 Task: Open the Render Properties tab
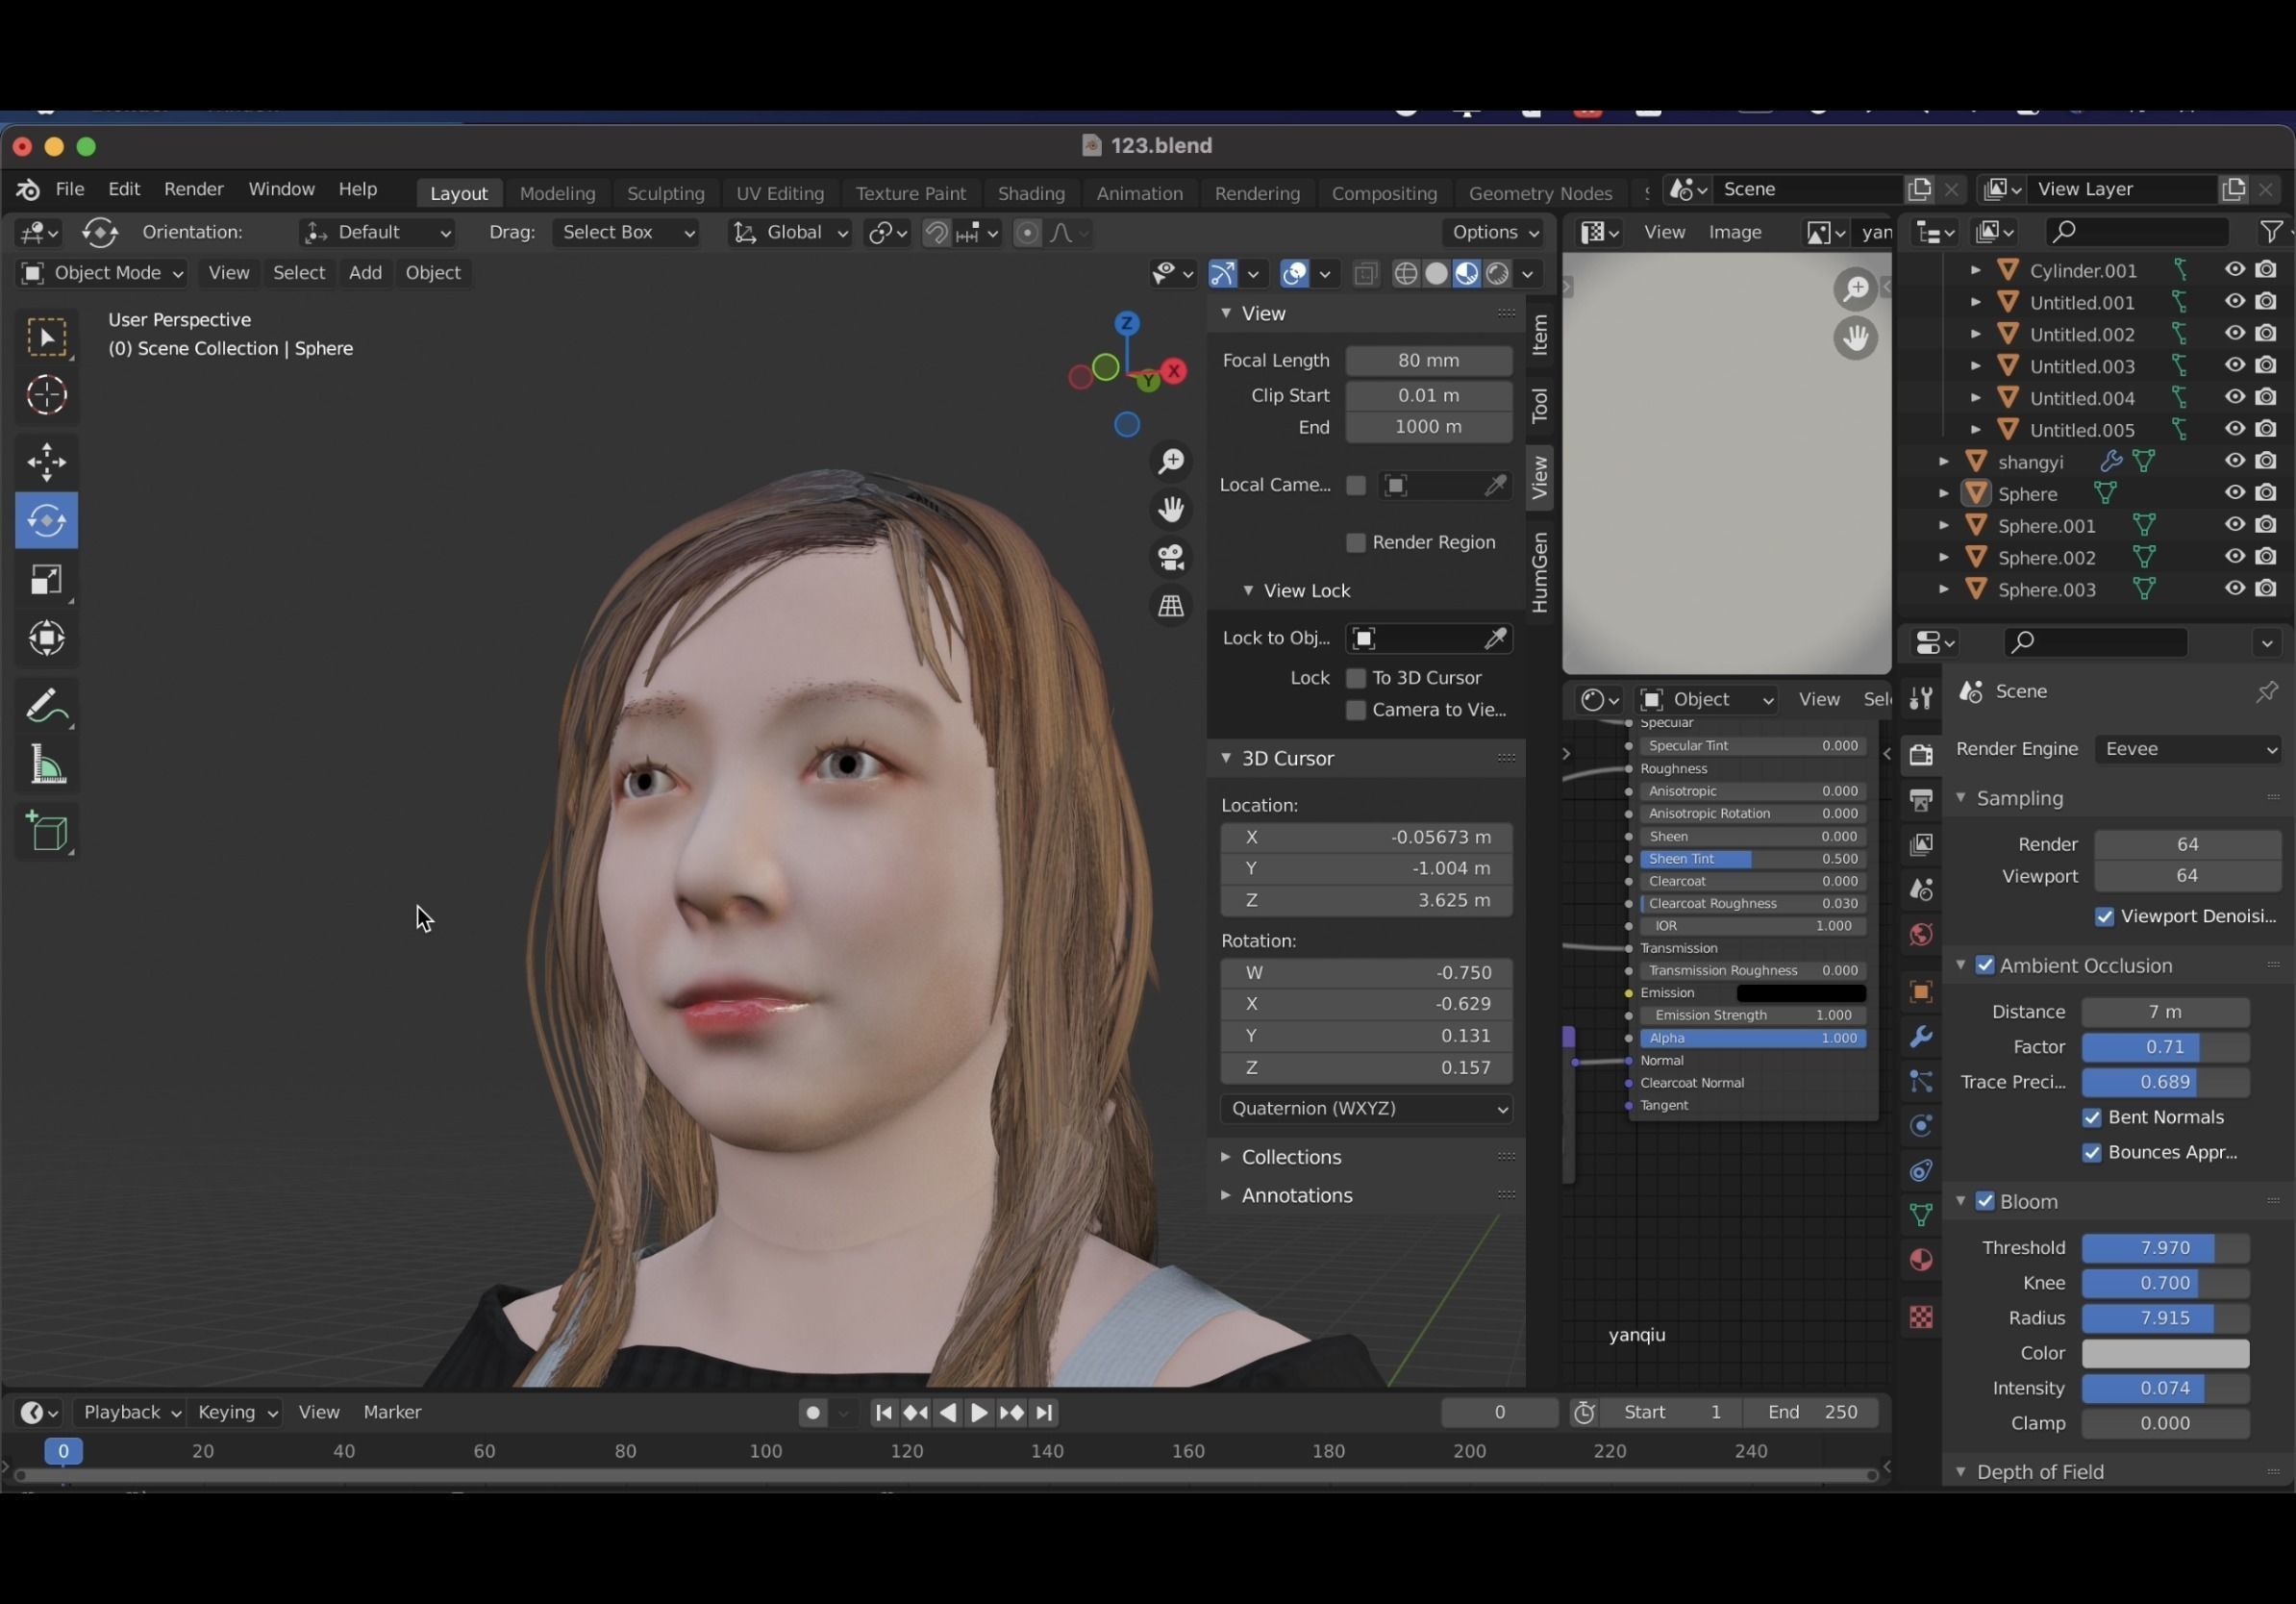pos(1920,753)
